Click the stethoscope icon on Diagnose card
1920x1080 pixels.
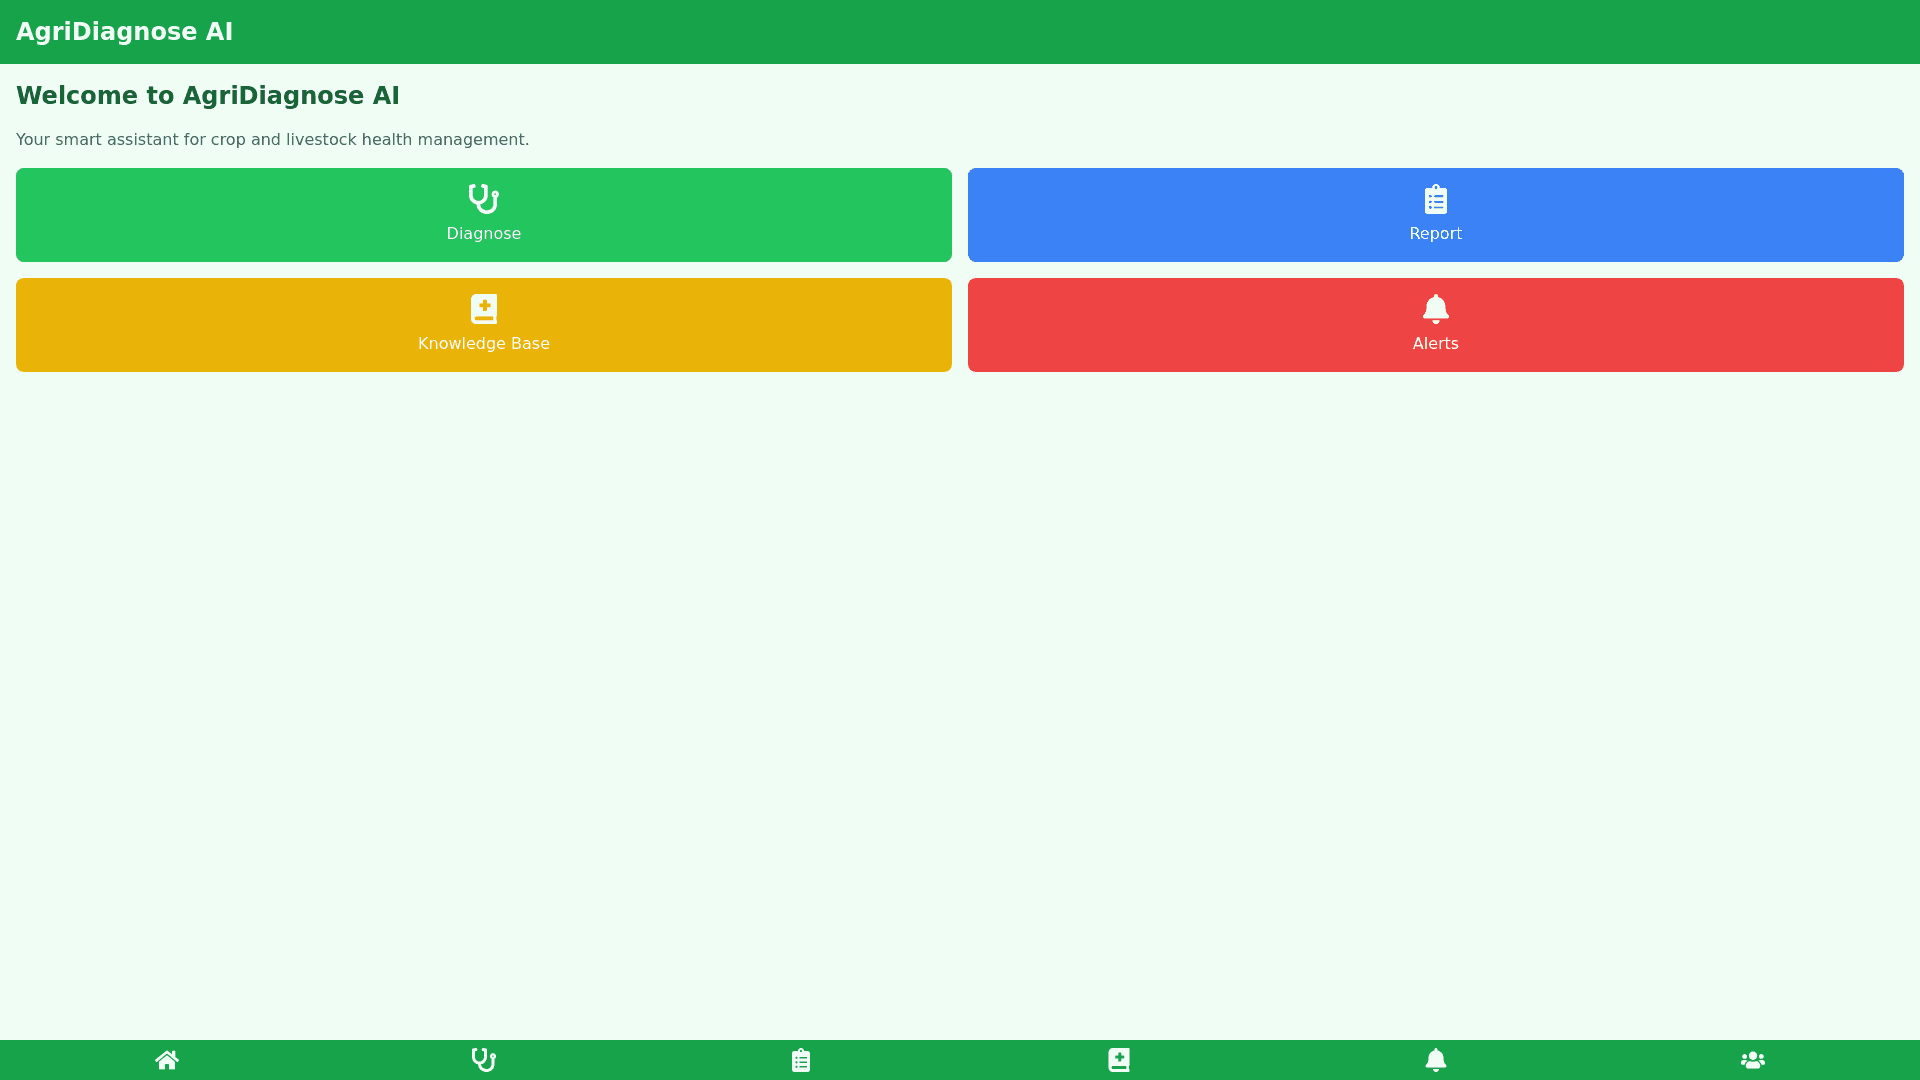[x=484, y=199]
